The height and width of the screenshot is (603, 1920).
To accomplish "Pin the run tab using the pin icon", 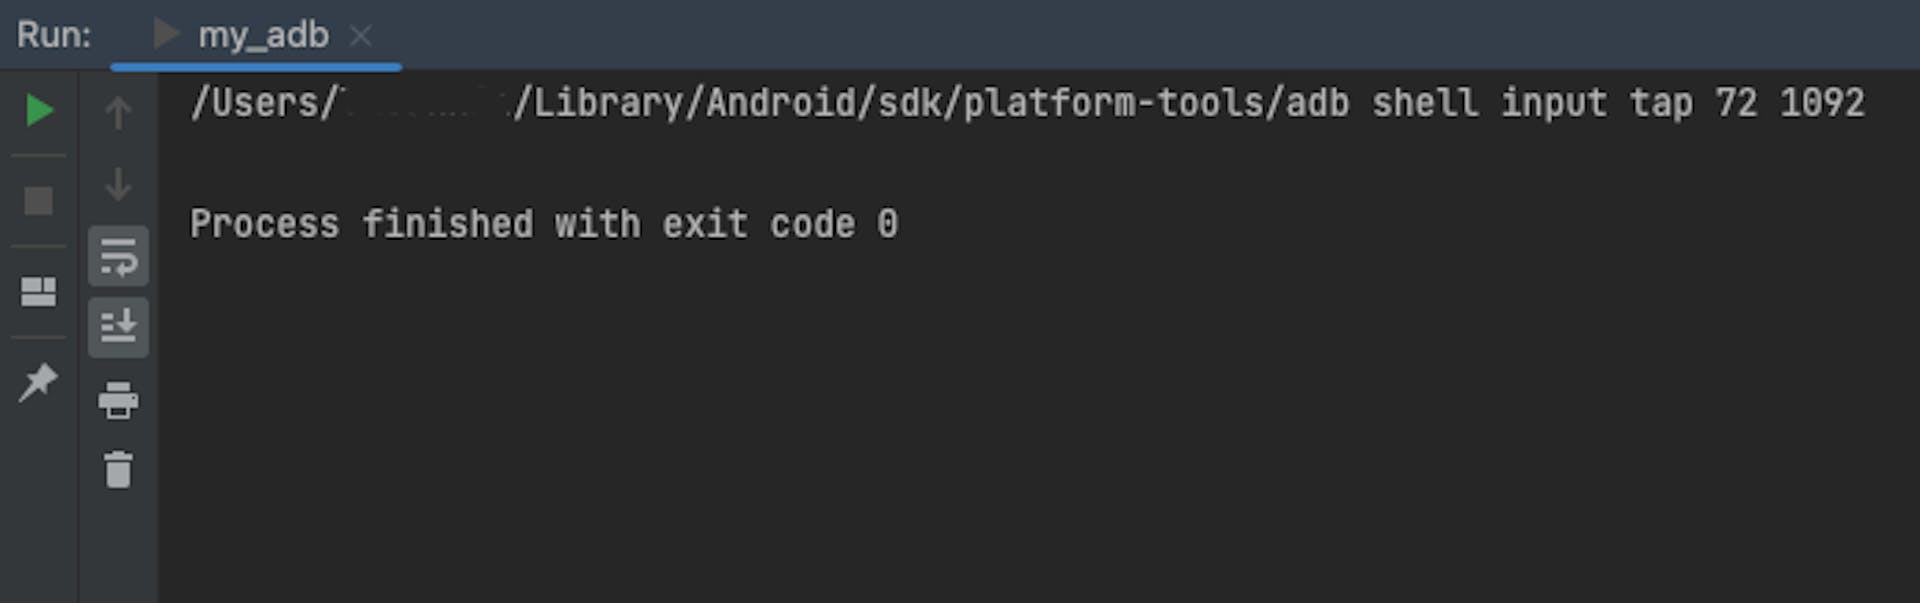I will point(38,382).
